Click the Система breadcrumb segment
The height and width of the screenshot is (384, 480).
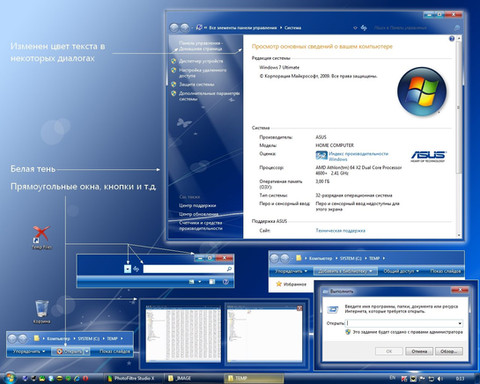tap(293, 28)
